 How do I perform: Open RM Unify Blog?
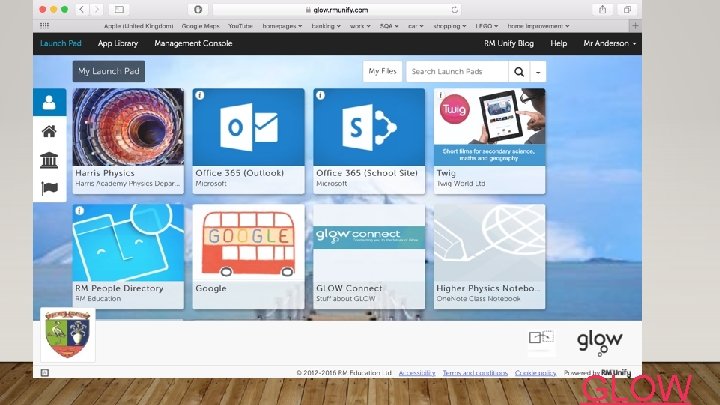point(509,43)
